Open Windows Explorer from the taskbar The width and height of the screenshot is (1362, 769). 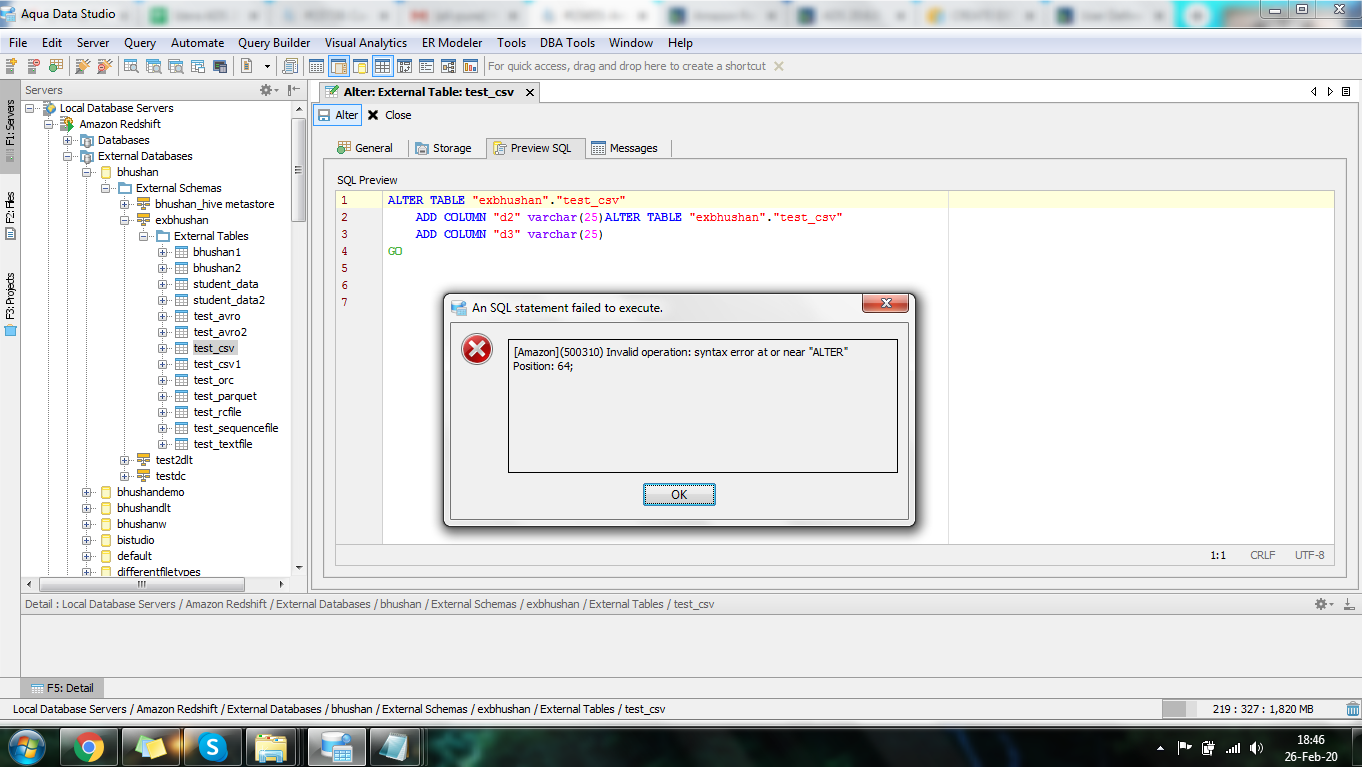(272, 746)
